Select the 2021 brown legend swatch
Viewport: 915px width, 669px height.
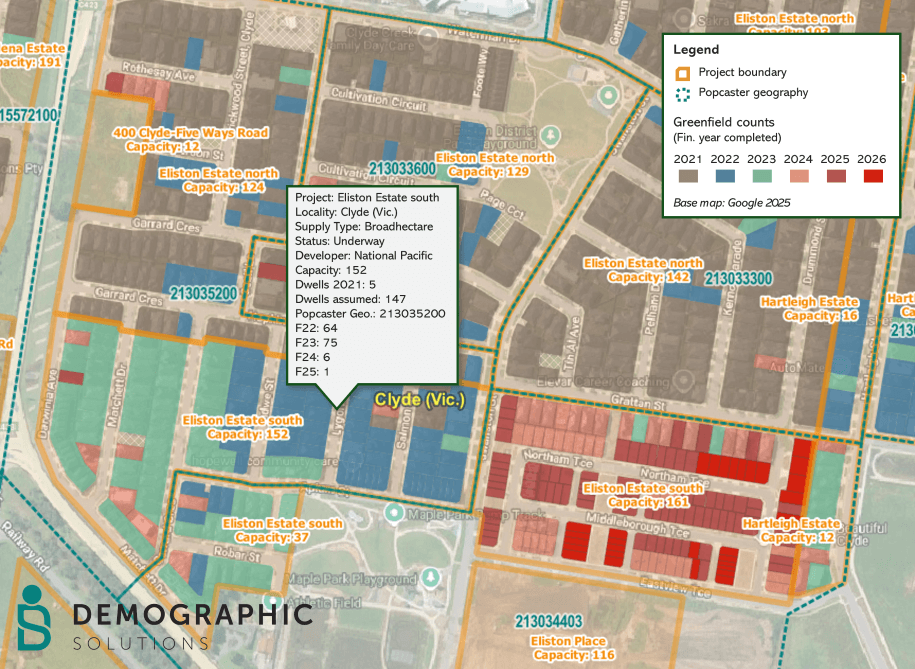tap(687, 177)
